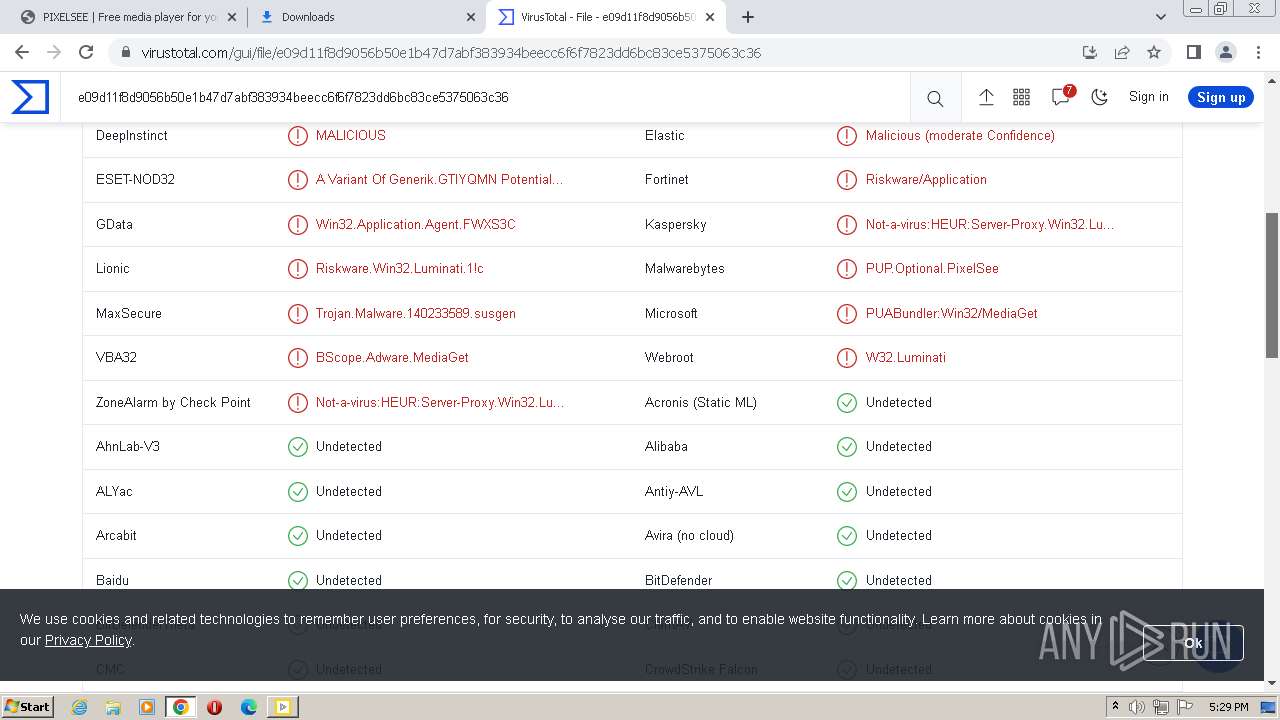Viewport: 1280px width, 720px height.
Task: Click Elastic detection alert icon
Action: (x=847, y=135)
